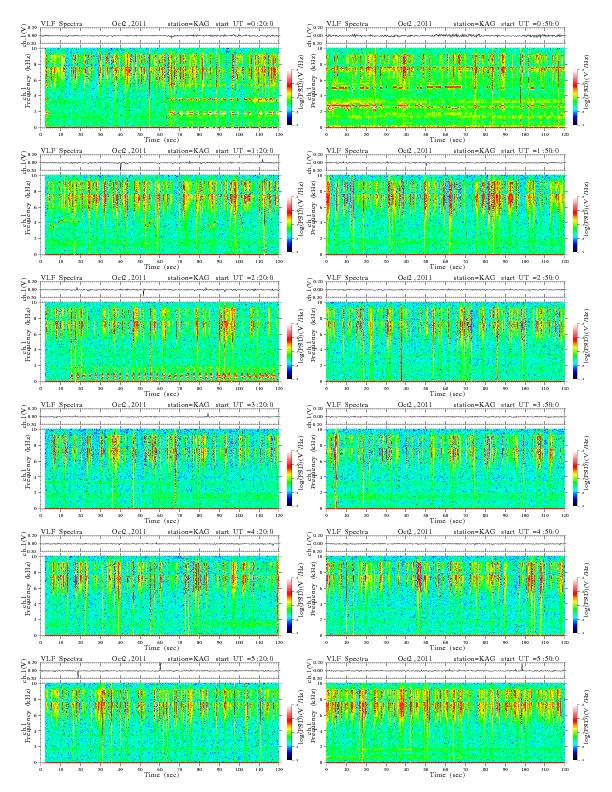612x792 pixels.
Task: Click 'Oct2, 2011' date in the 1:50:0 panel
Action: [x=415, y=151]
